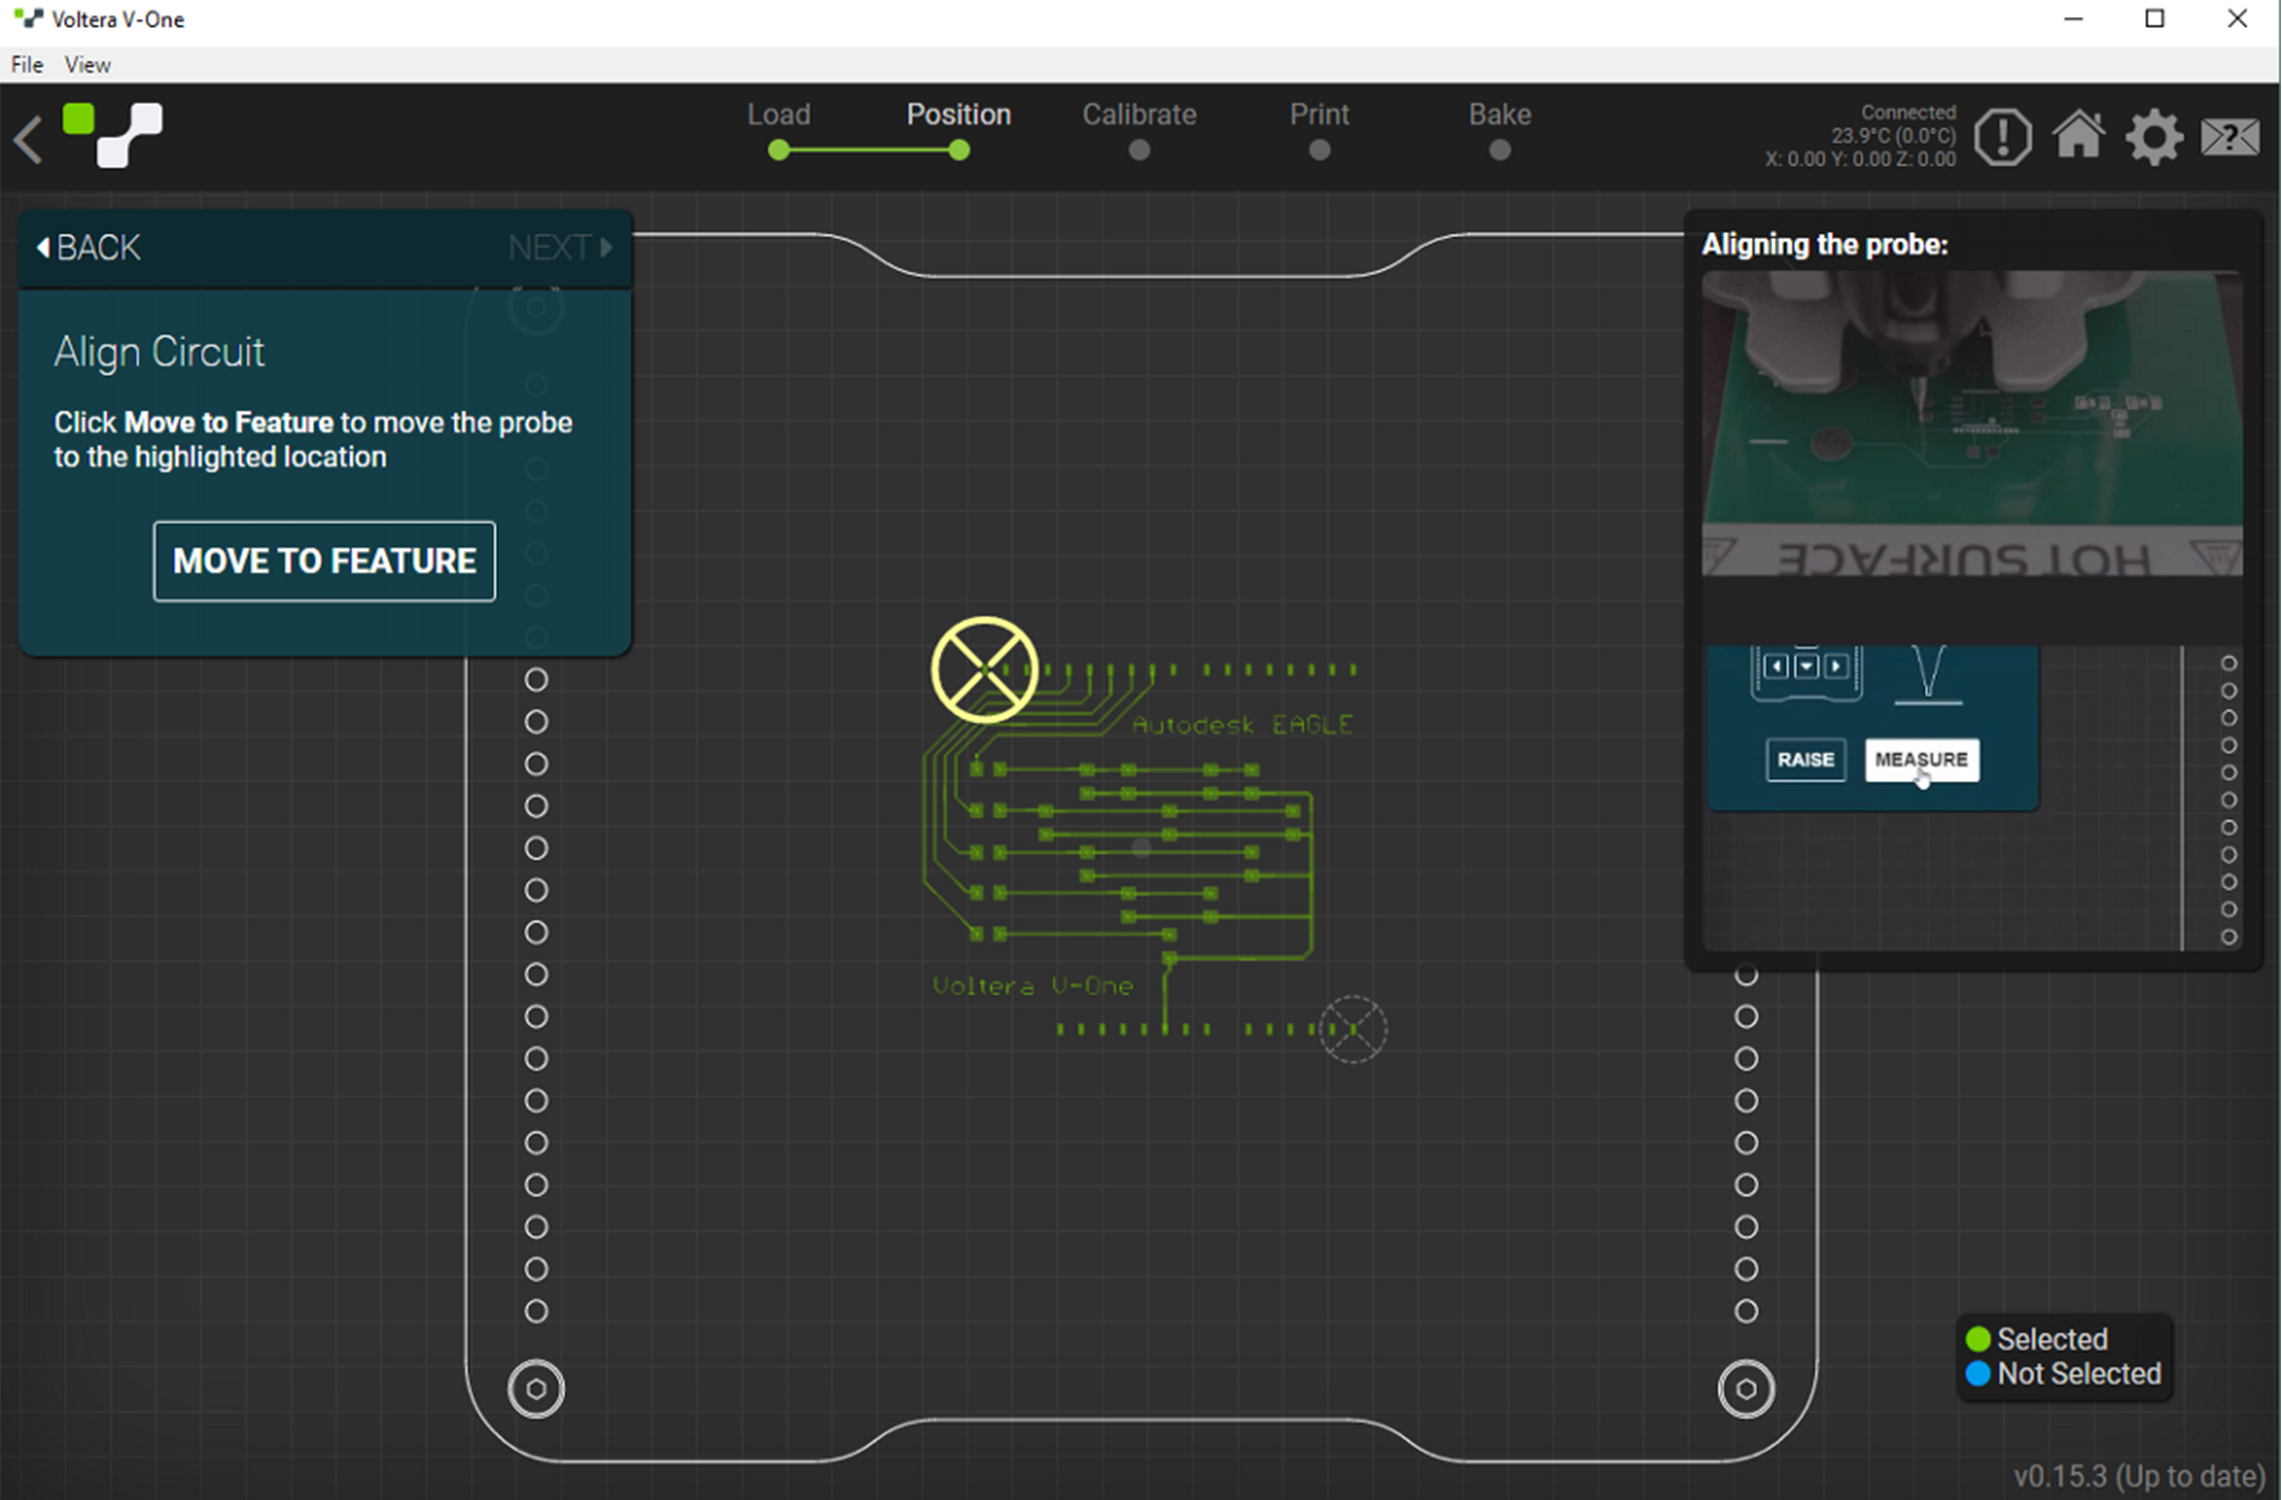
Task: Click the MOVE TO FEATURE button
Action: click(324, 561)
